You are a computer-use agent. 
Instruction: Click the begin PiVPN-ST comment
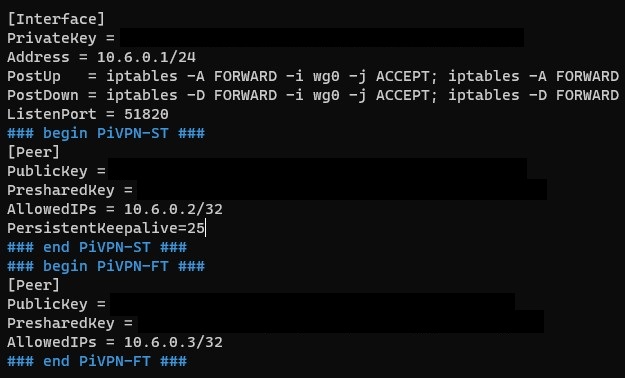point(106,133)
